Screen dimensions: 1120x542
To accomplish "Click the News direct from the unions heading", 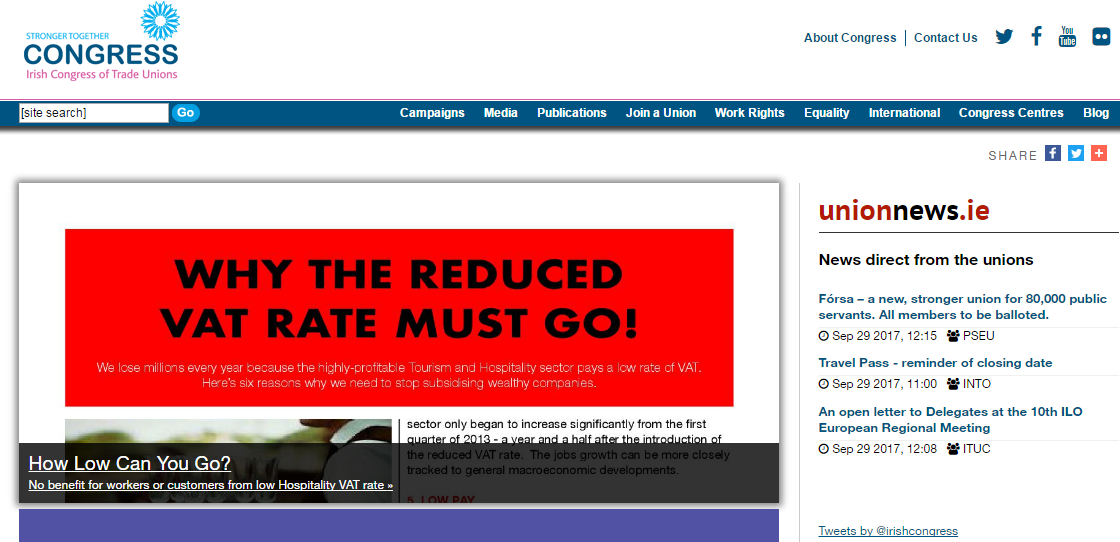I will (x=926, y=260).
